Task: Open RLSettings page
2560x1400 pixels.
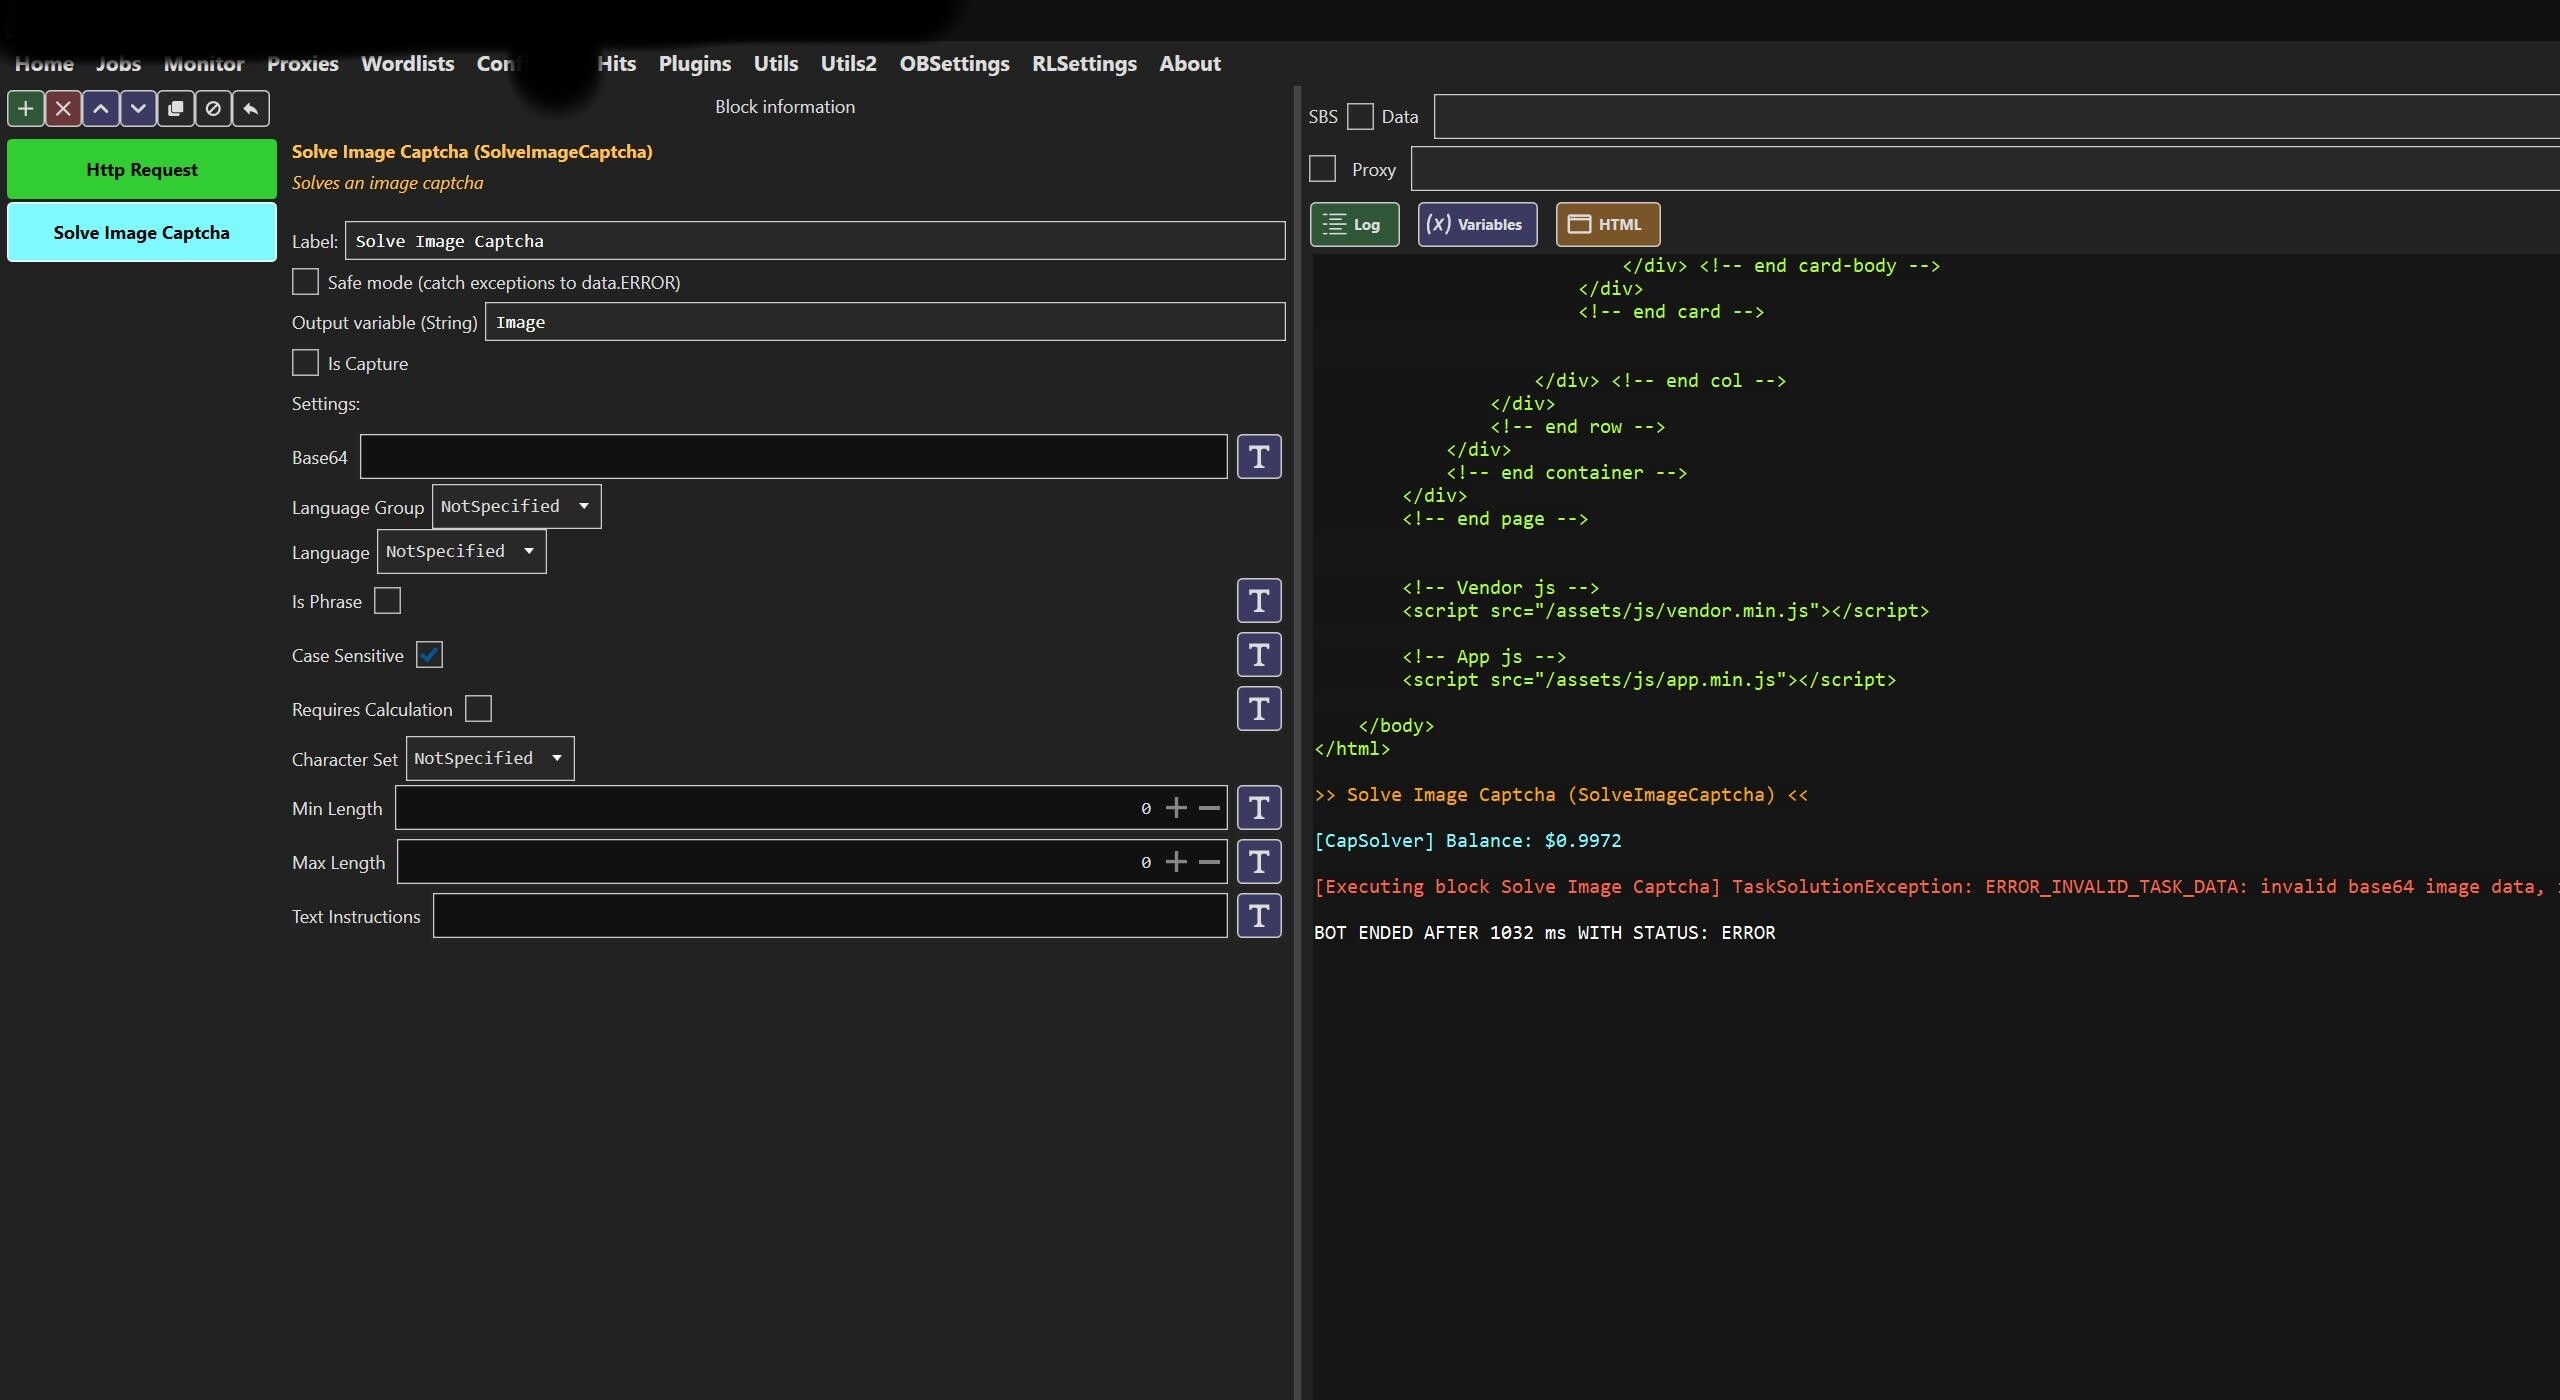Action: [1085, 64]
